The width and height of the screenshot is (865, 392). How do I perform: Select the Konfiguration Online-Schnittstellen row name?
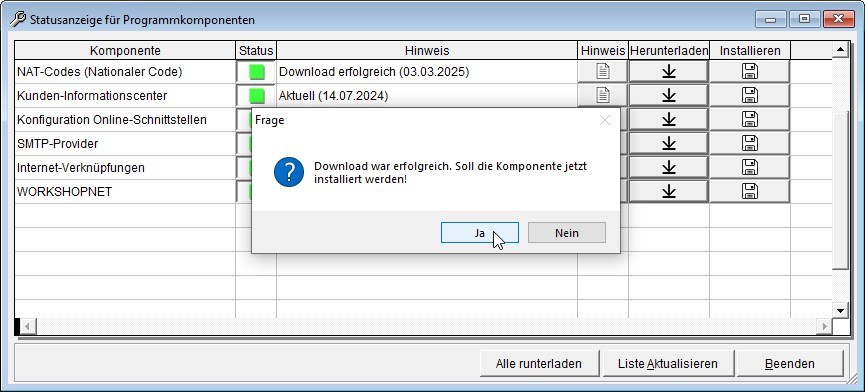(112, 120)
